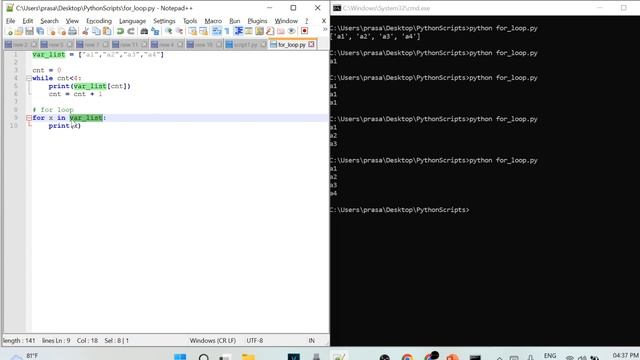
Task: Open the ? help menu
Action: (x=307, y=21)
